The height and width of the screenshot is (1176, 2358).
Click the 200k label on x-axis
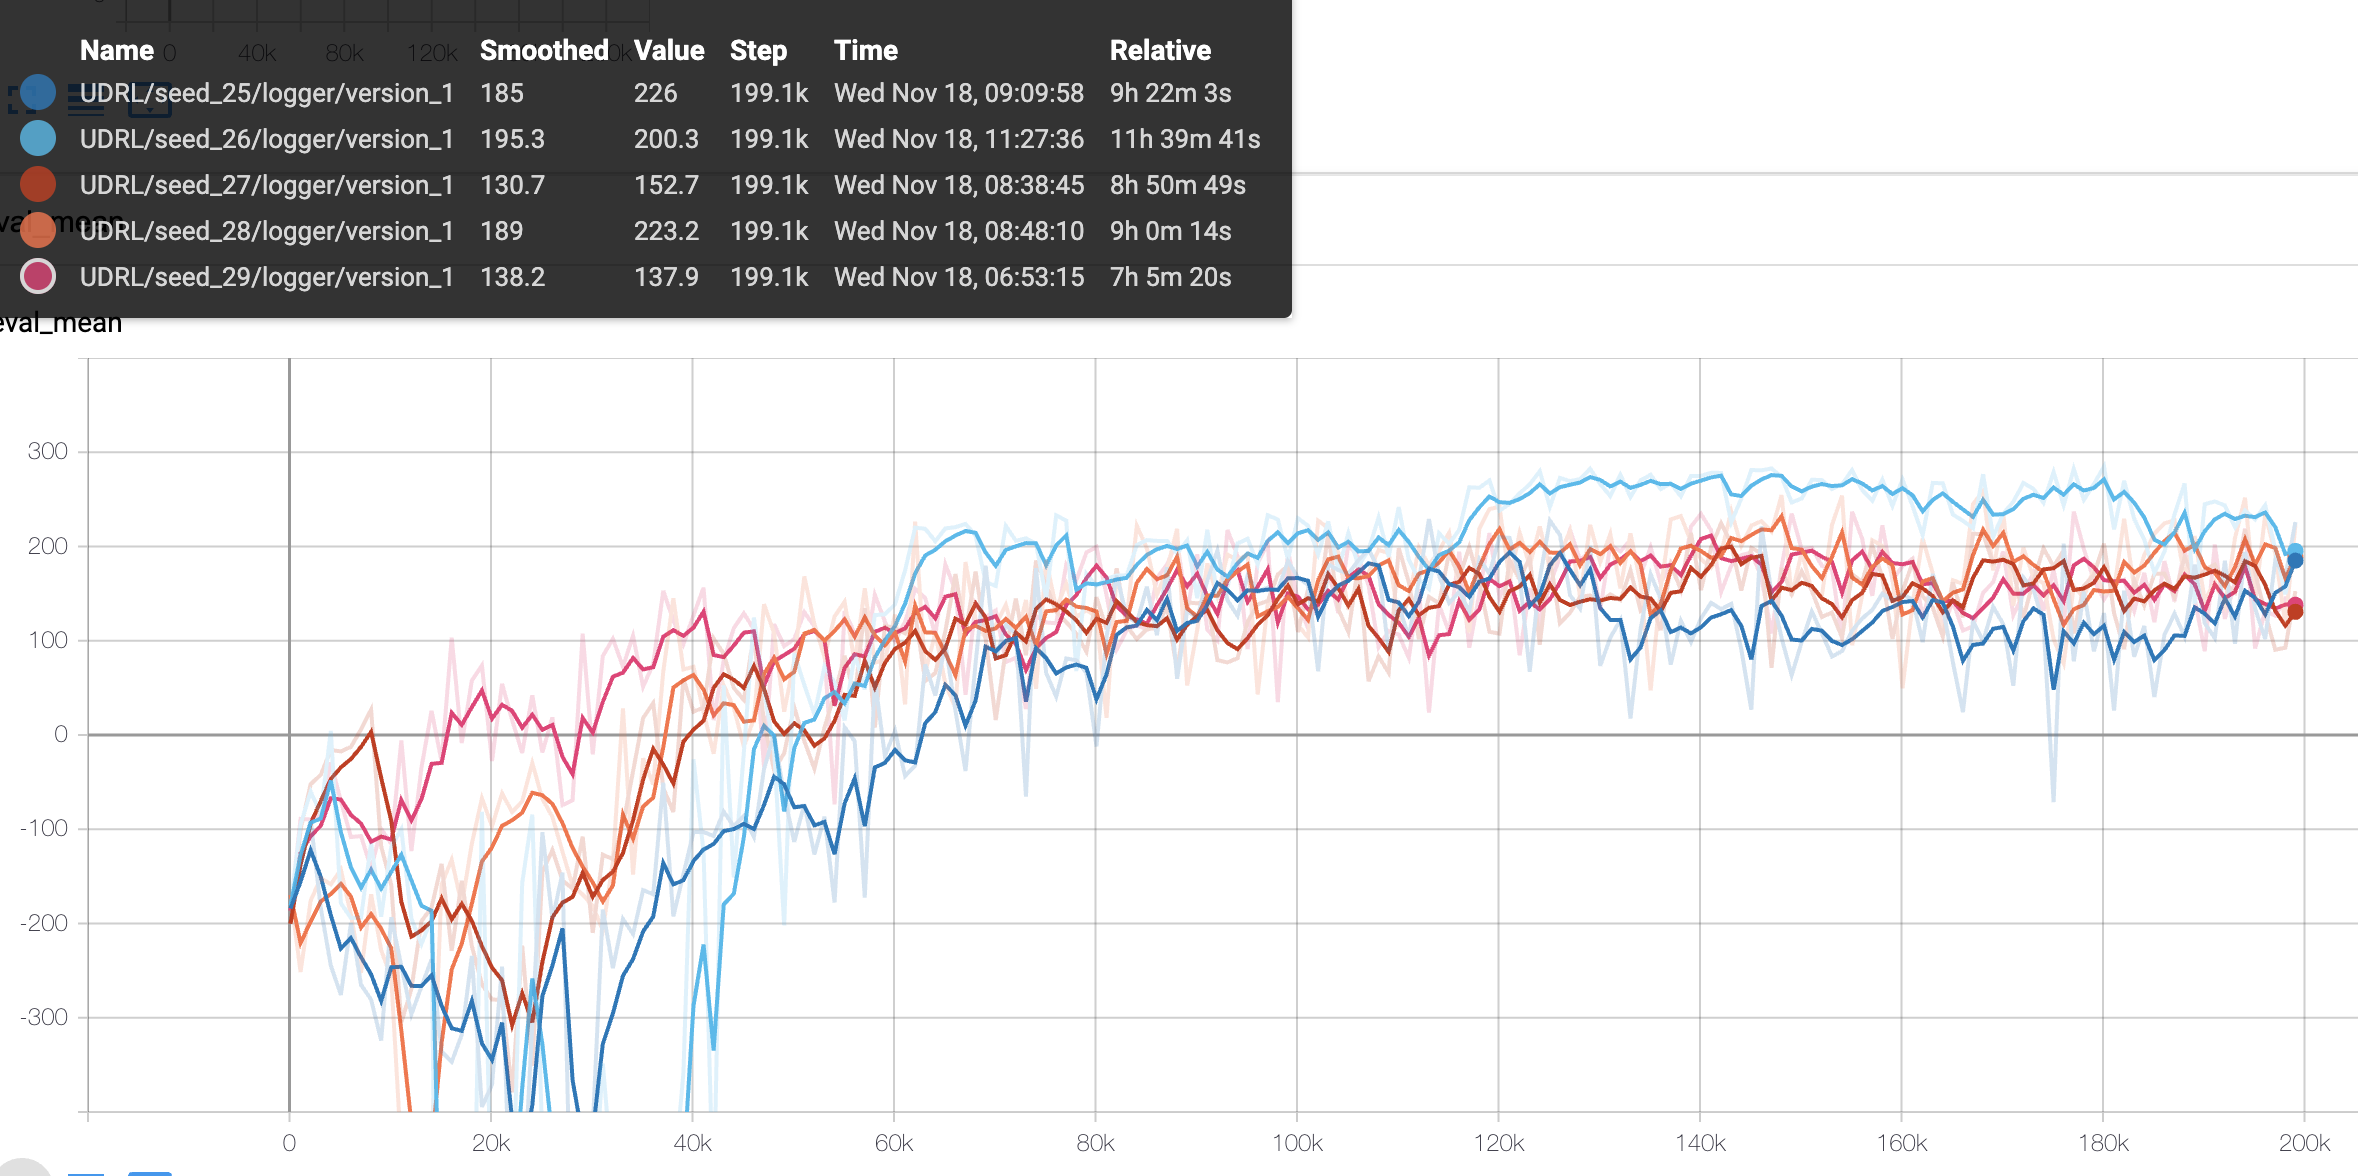click(x=2303, y=1143)
